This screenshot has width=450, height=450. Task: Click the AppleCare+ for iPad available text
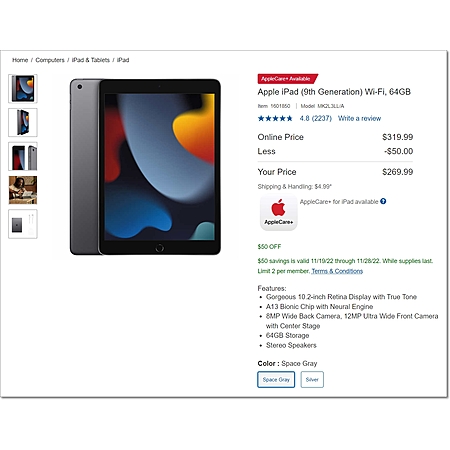[339, 202]
